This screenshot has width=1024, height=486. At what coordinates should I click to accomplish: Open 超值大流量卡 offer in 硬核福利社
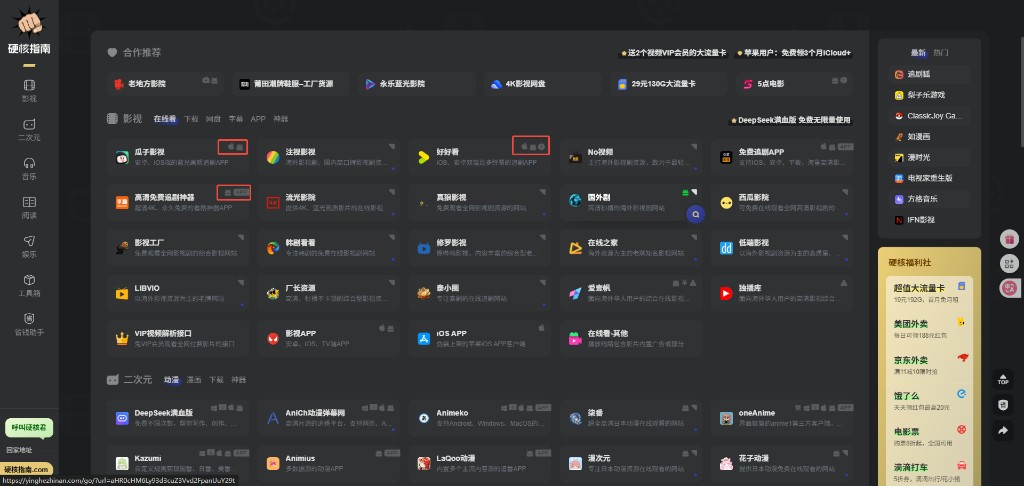(929, 292)
